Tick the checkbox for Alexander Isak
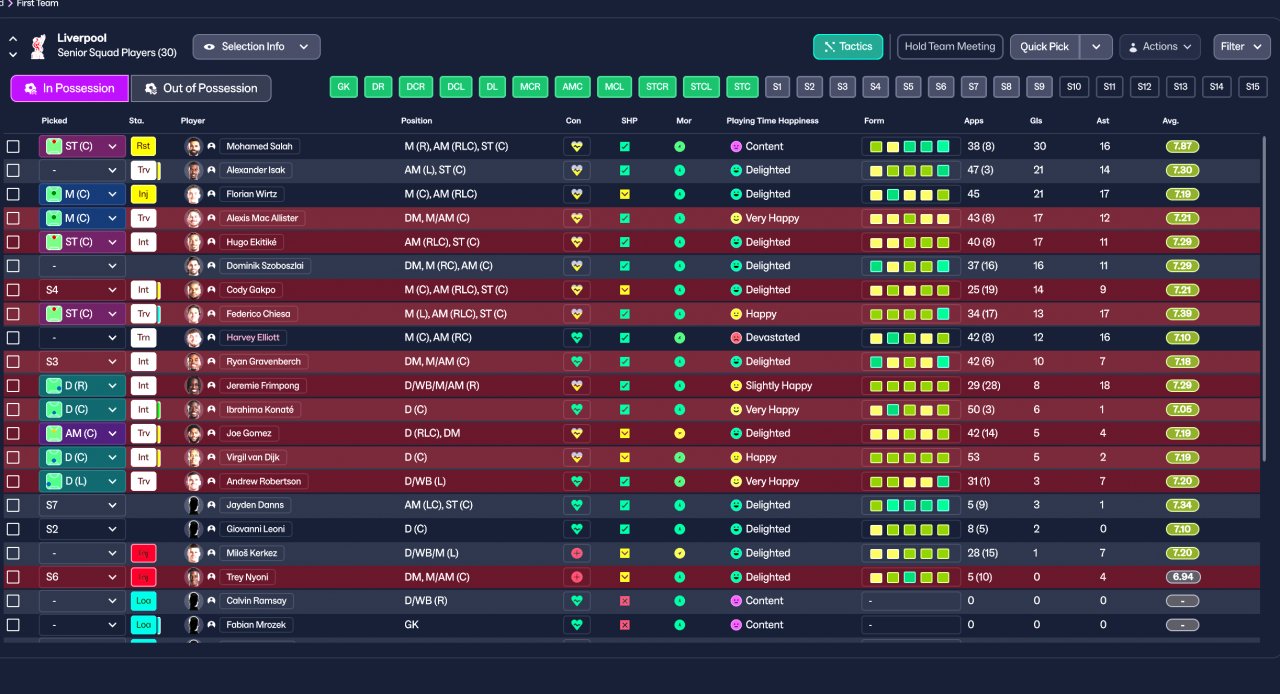Viewport: 1280px width, 694px height. coord(13,170)
